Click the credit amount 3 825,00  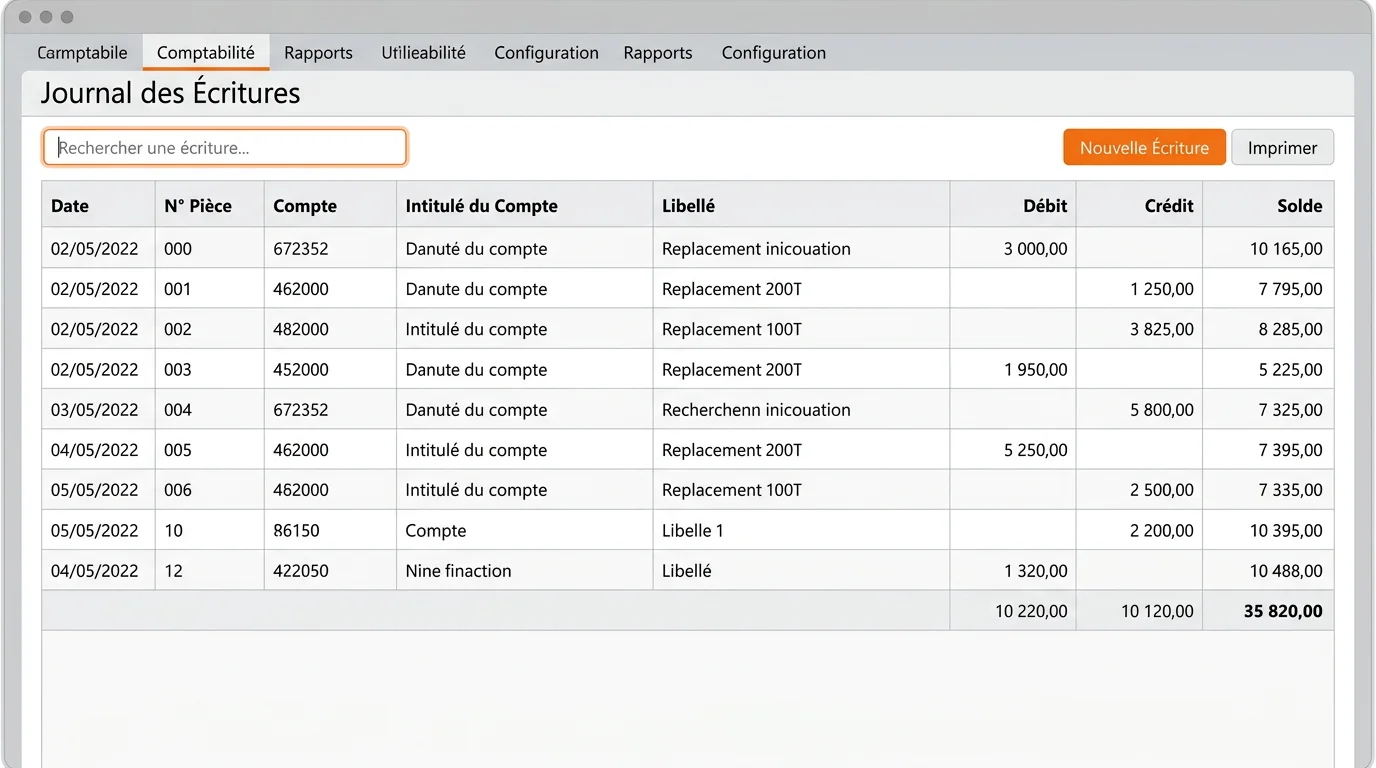pyautogui.click(x=1162, y=329)
